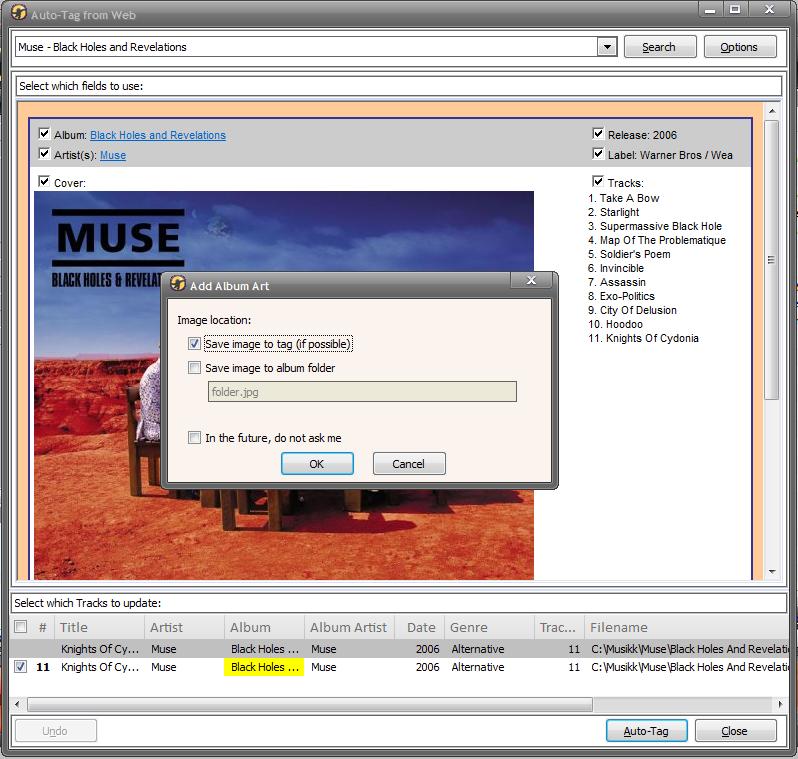Click Cancel in Add Album Art dialog
798x759 pixels.
pyautogui.click(x=409, y=464)
